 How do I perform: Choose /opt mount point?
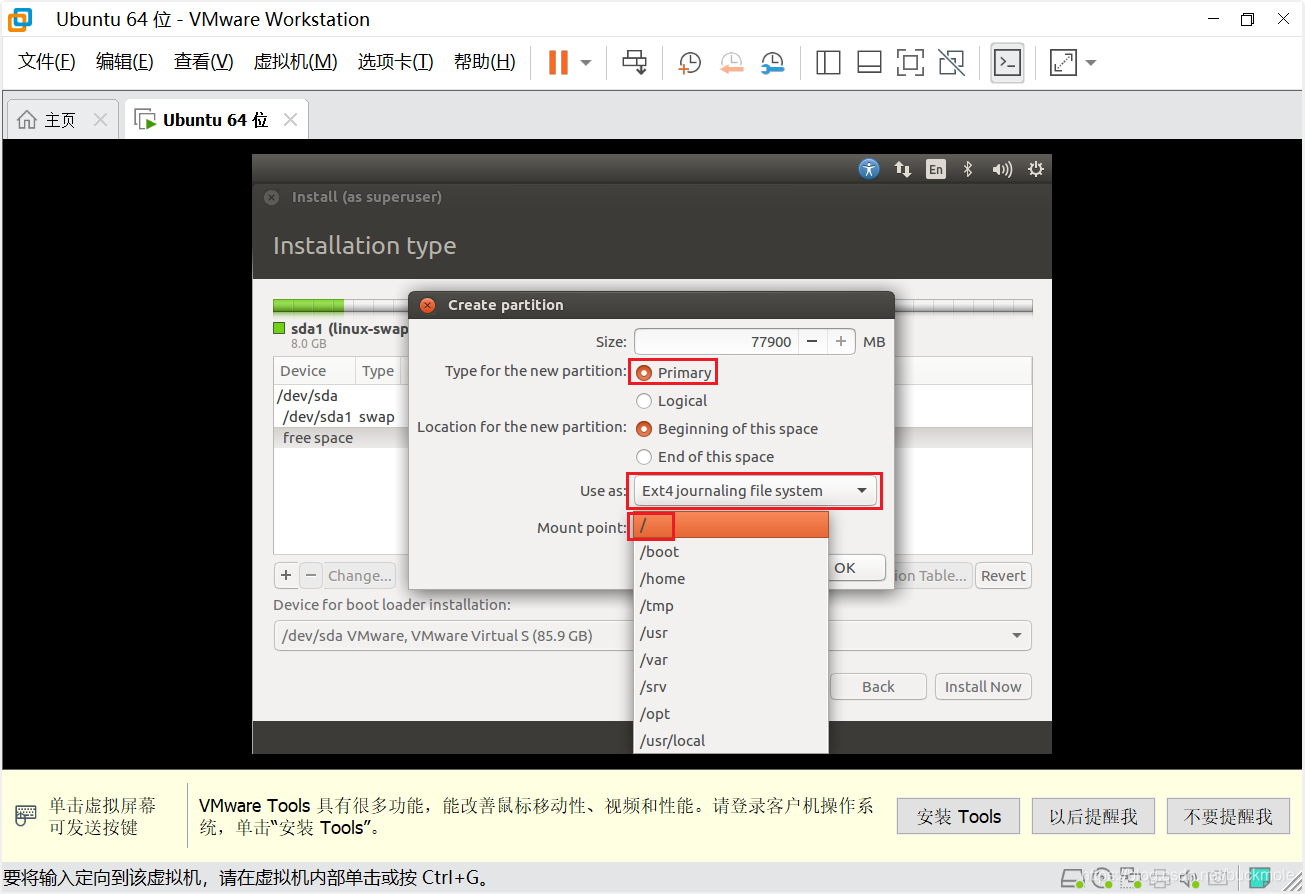(731, 714)
